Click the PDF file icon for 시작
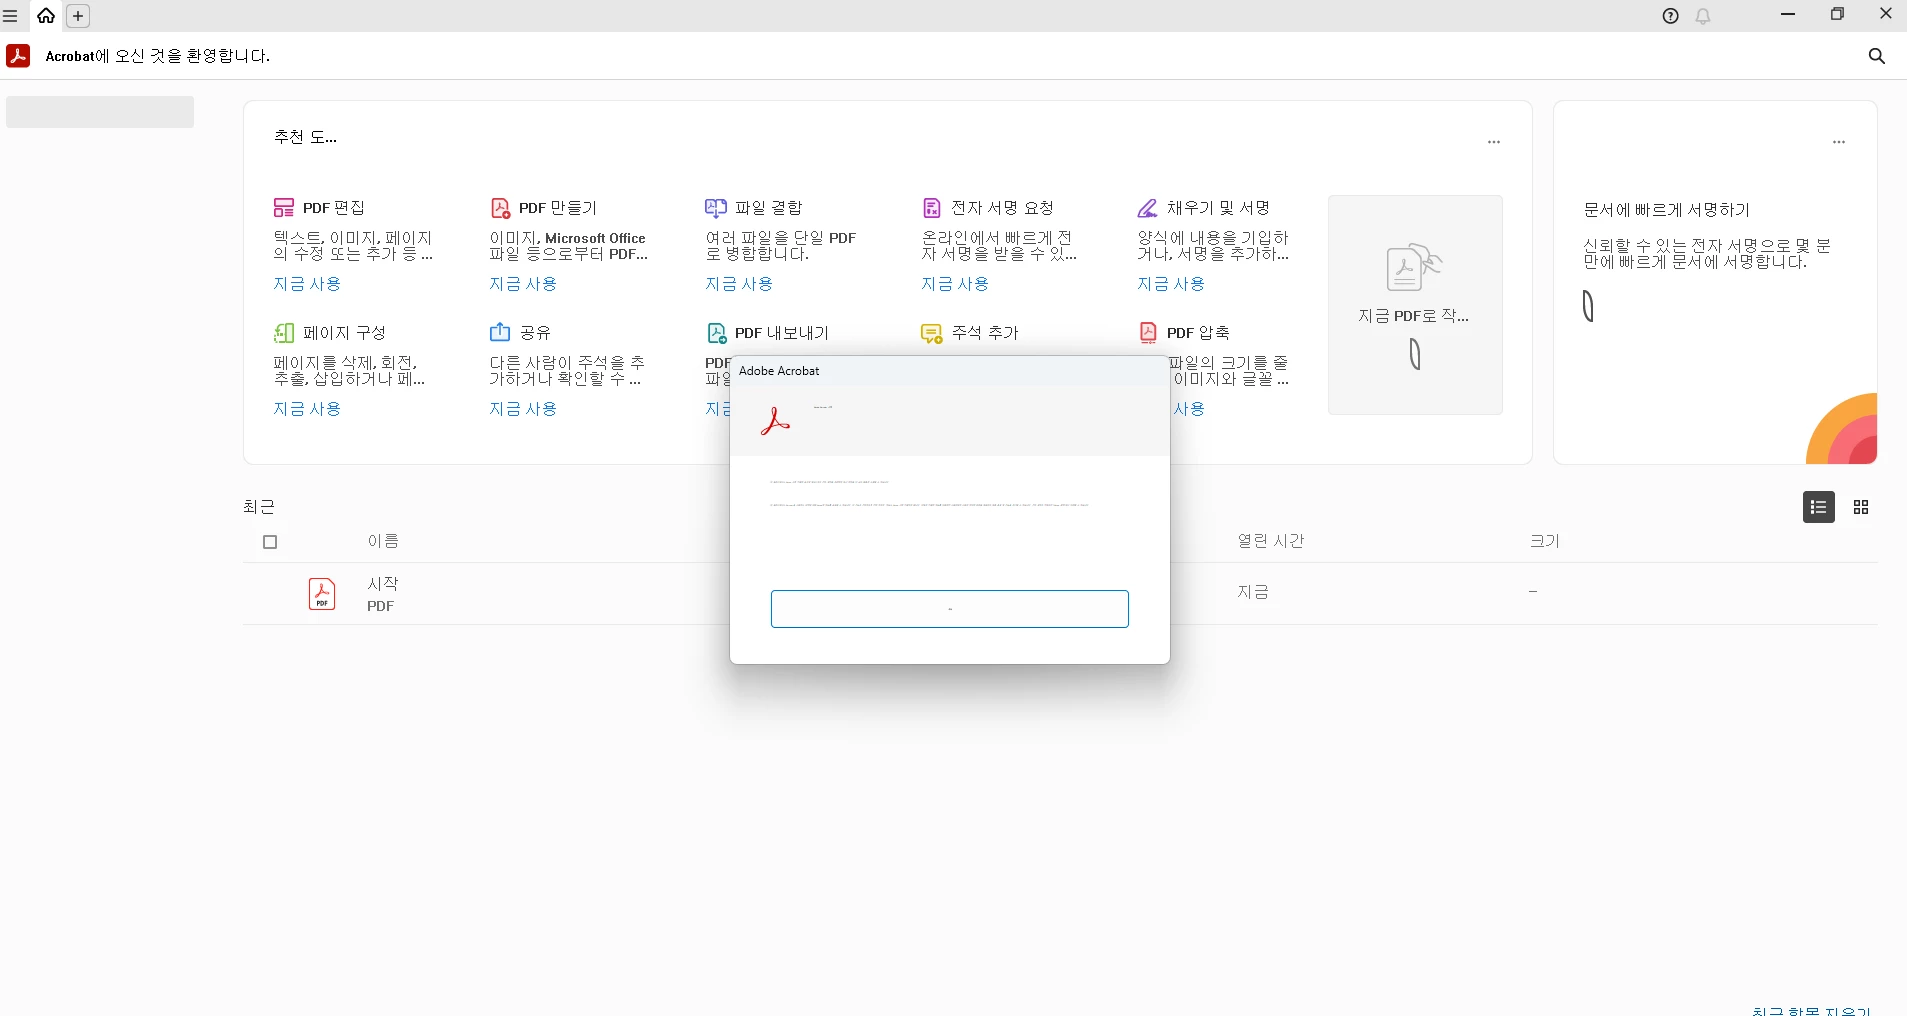1907x1016 pixels. point(322,594)
